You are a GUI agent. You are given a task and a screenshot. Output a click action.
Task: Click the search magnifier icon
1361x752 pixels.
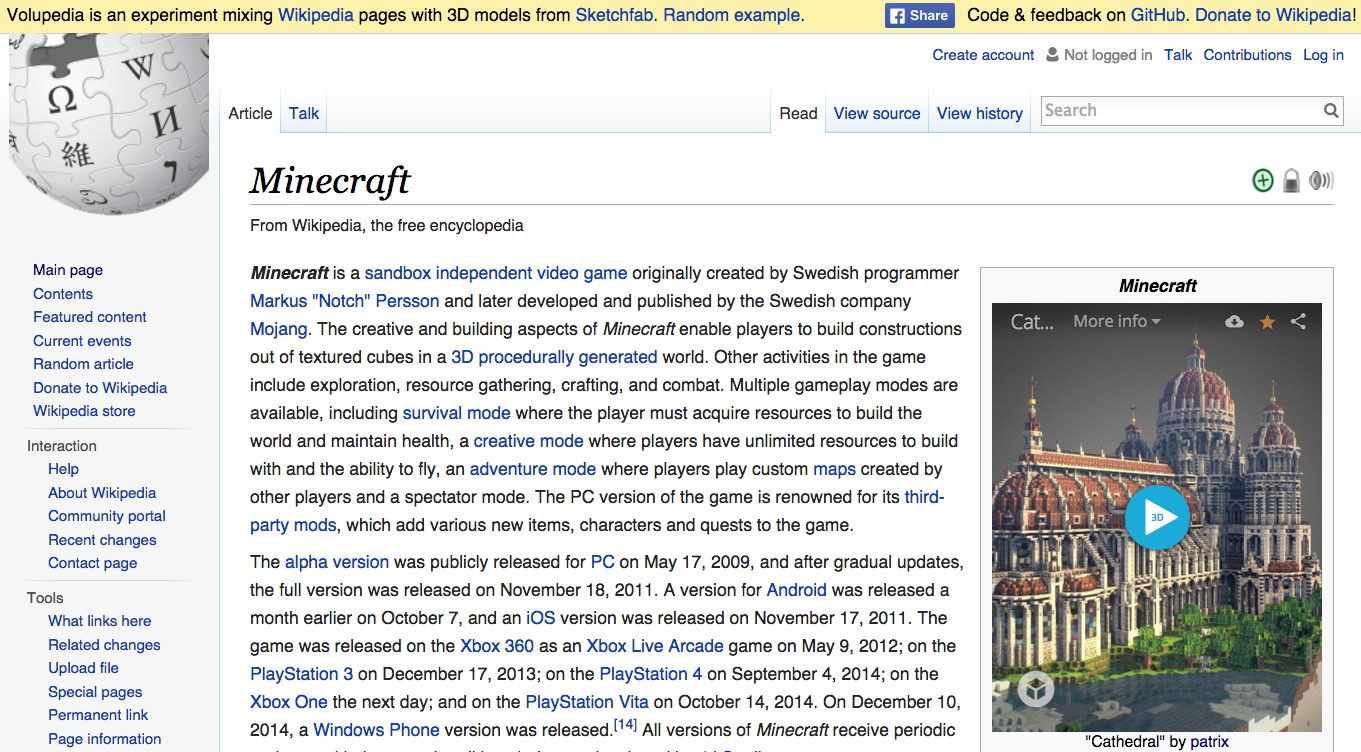[1331, 111]
